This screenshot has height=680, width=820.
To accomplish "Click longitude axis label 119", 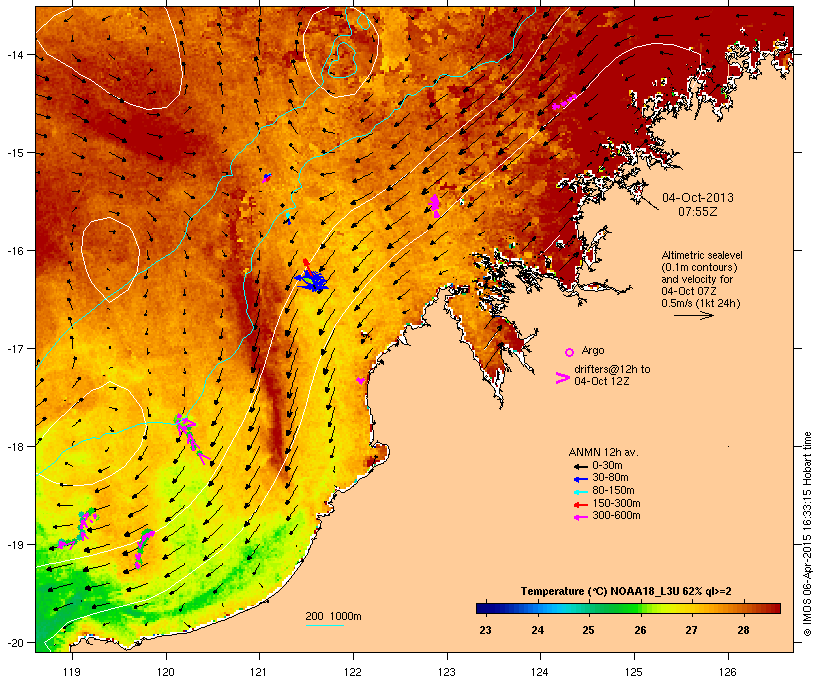I will pyautogui.click(x=72, y=672).
